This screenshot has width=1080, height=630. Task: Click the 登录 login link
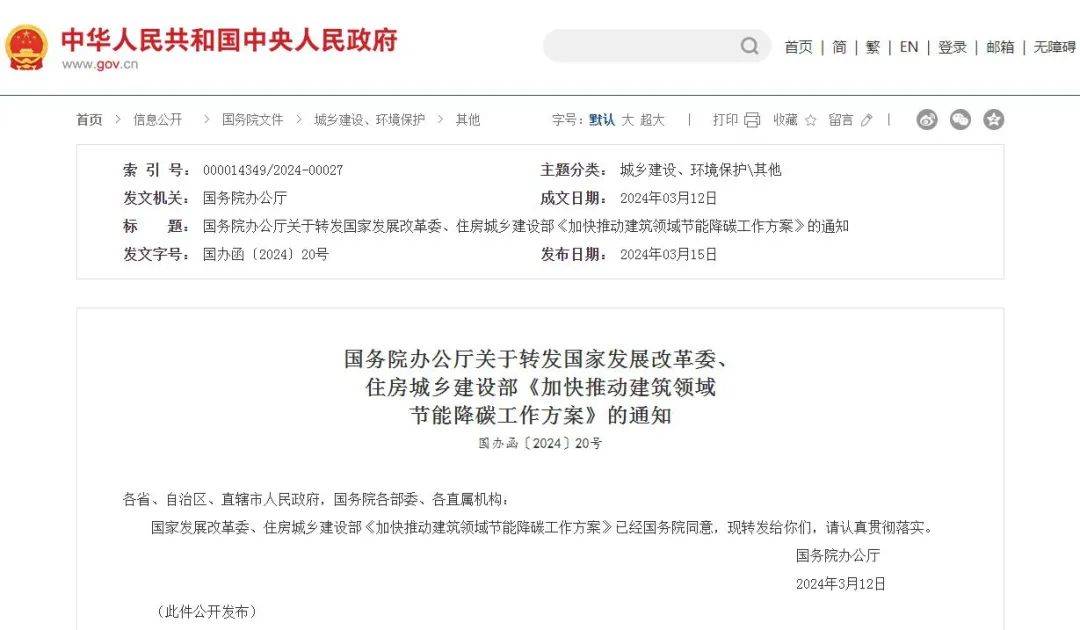tap(953, 47)
